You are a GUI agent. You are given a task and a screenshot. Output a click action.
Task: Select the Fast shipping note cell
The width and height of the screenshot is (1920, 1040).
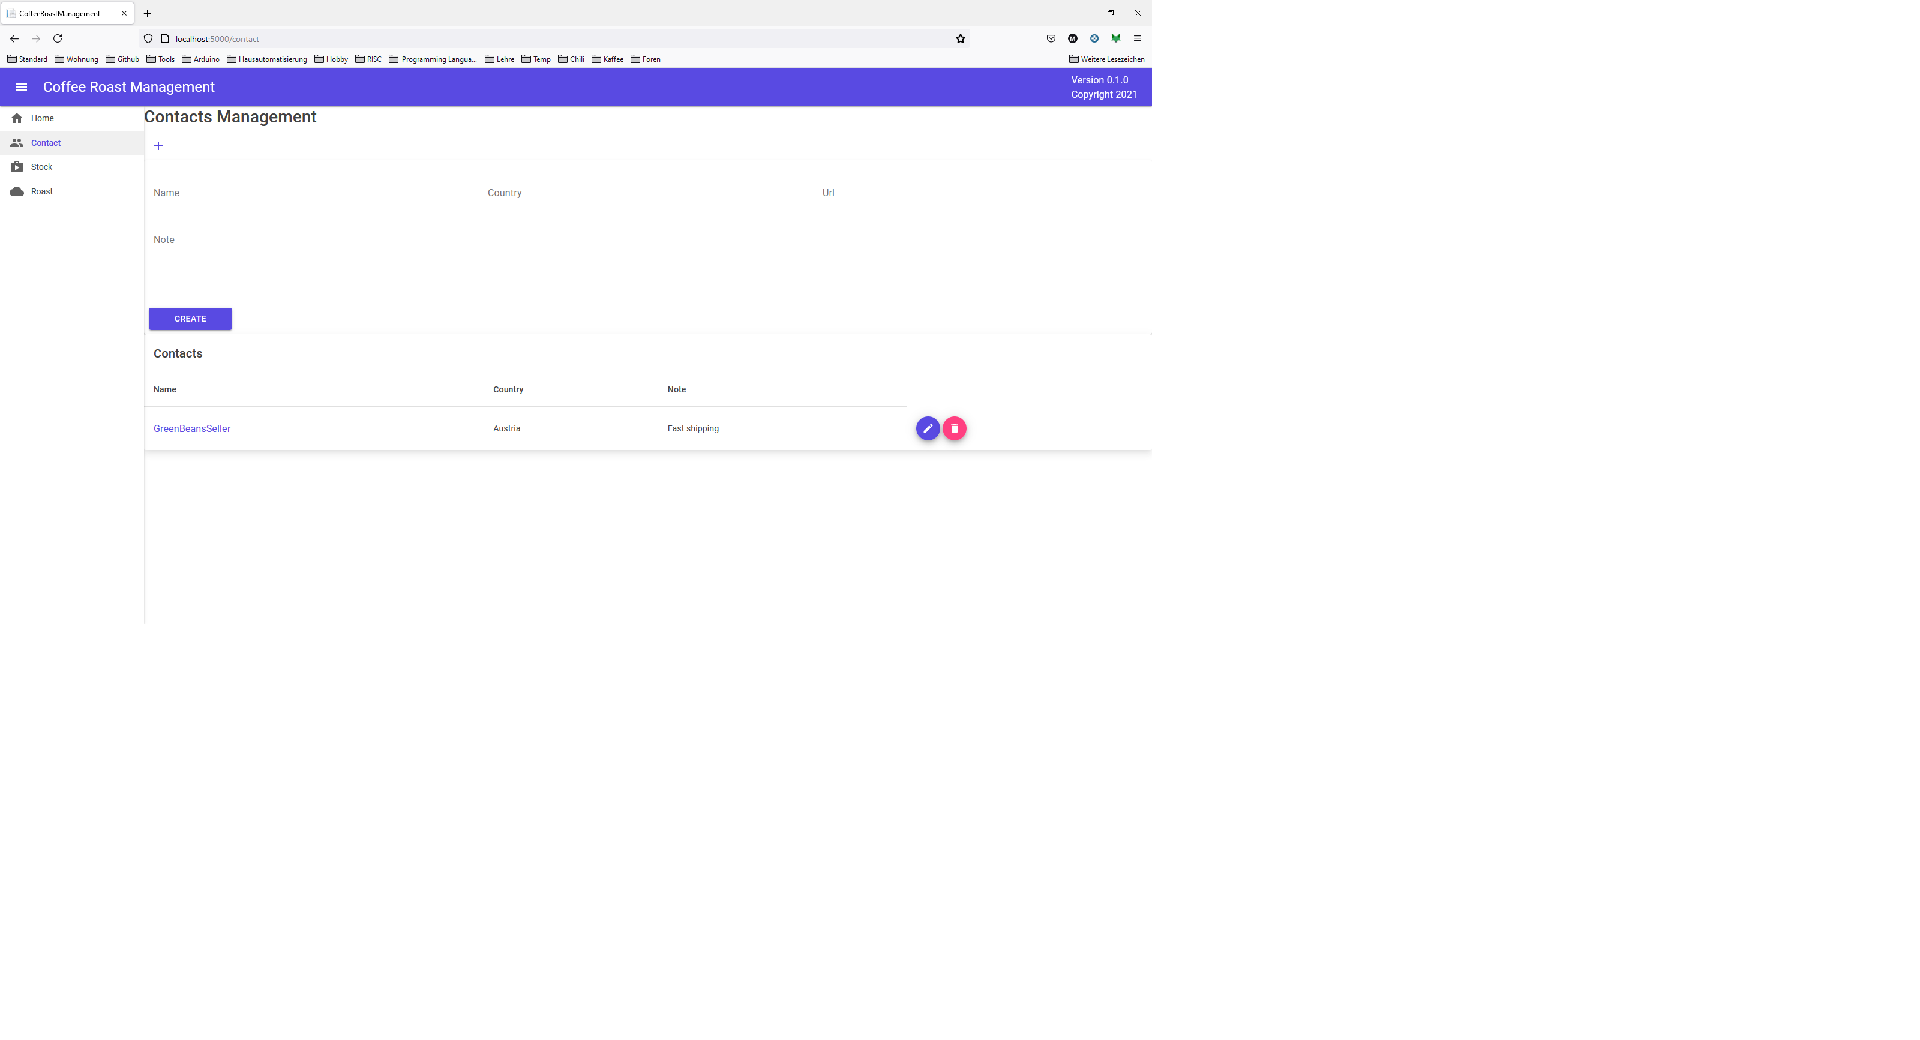pos(693,428)
